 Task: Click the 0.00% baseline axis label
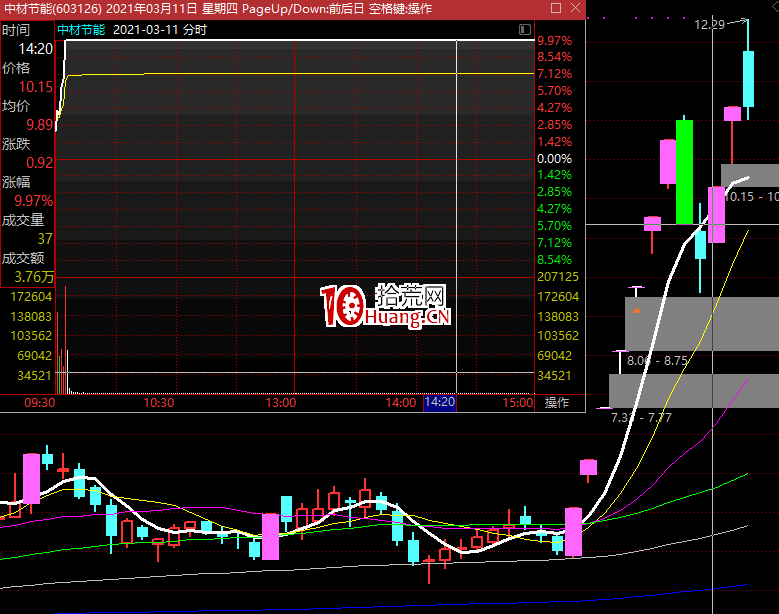(554, 159)
